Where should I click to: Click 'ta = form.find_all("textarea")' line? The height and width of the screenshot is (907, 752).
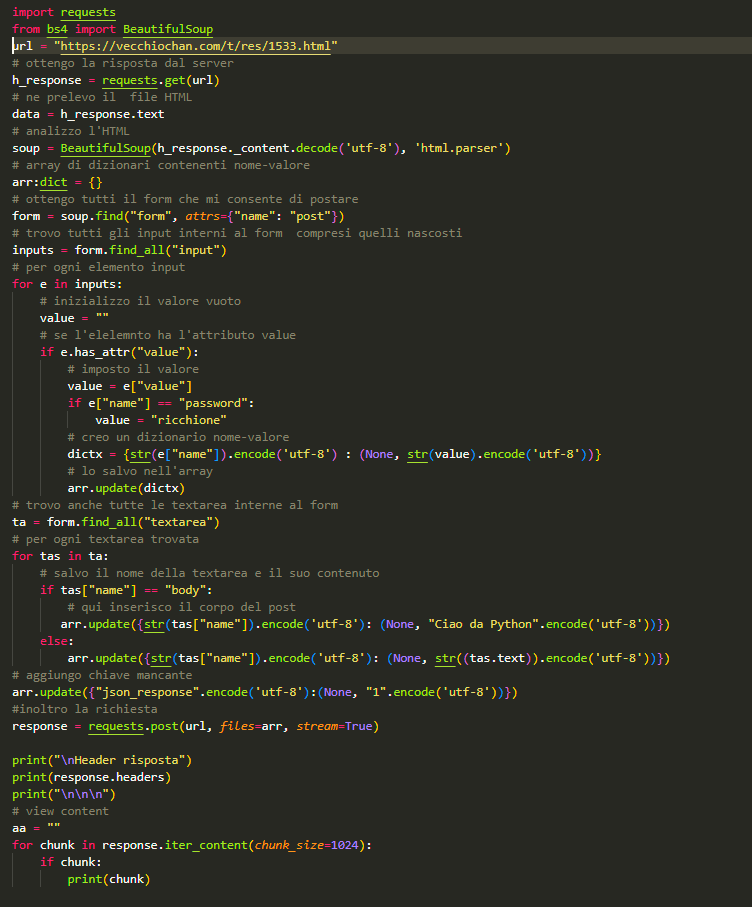click(x=116, y=522)
